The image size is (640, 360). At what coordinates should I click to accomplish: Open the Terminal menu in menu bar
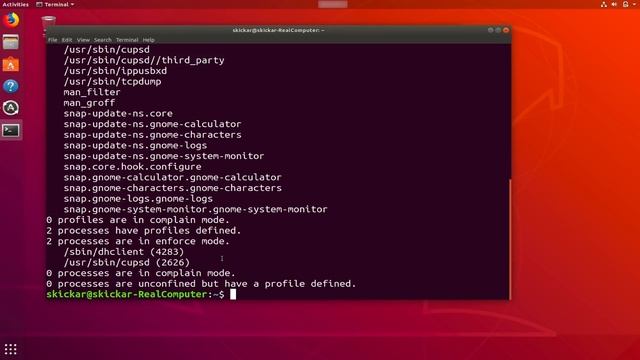click(127, 40)
